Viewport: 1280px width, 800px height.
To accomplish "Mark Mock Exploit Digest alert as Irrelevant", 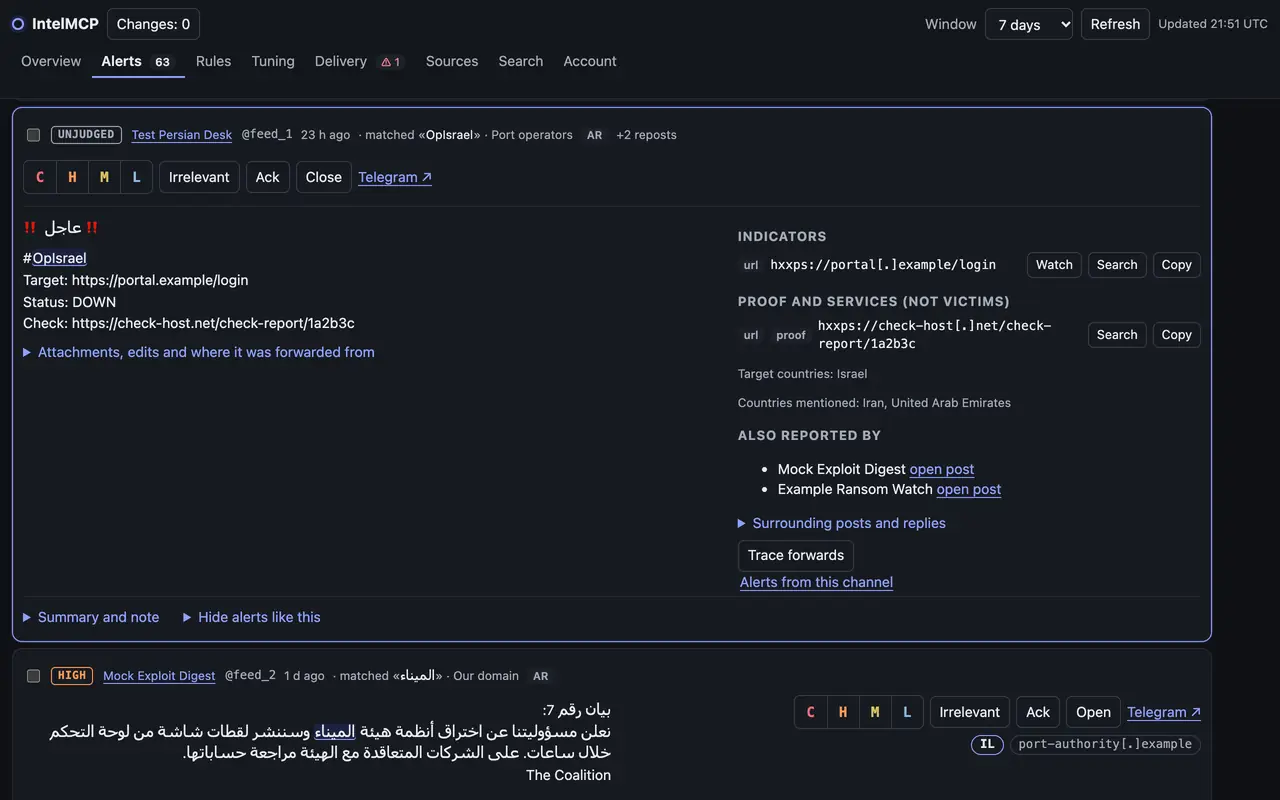I will pyautogui.click(x=969, y=712).
